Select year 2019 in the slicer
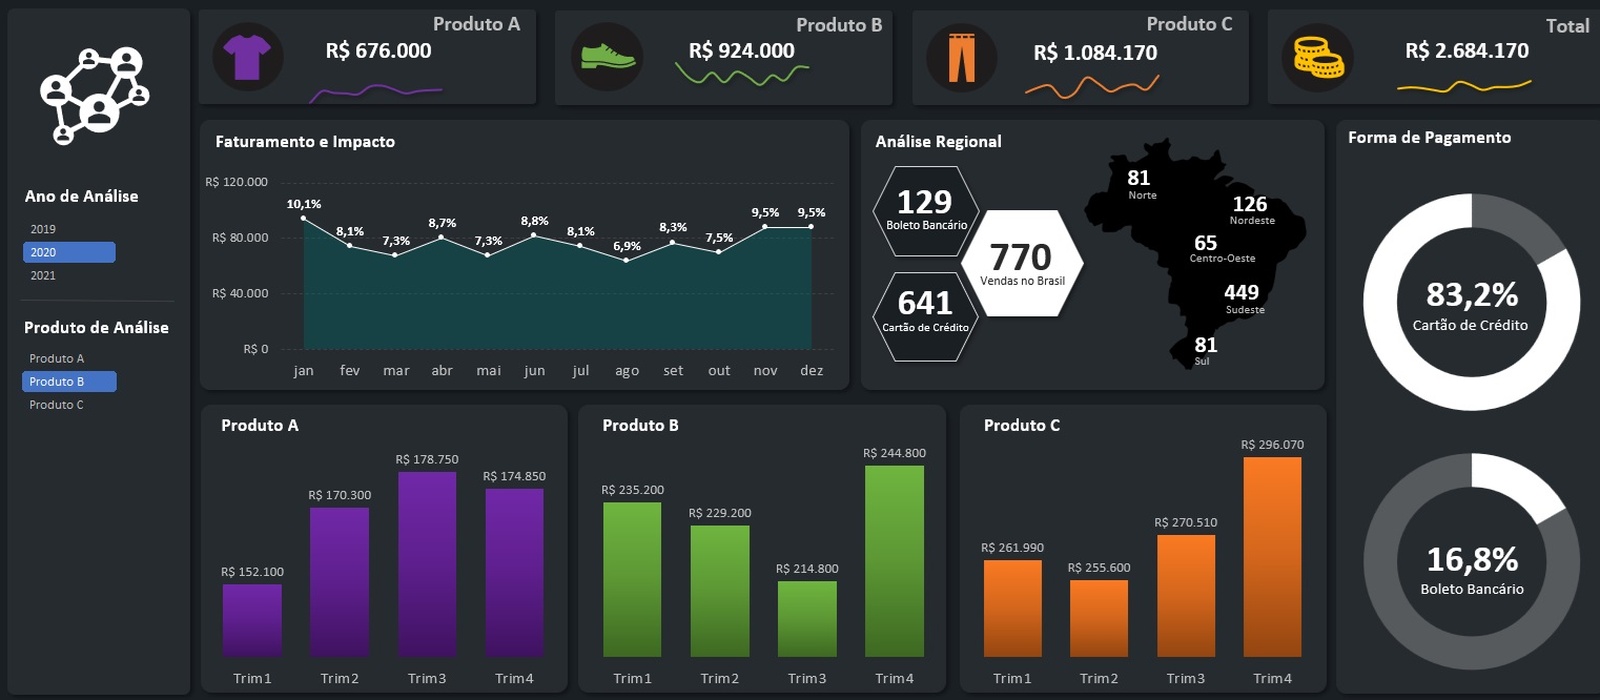This screenshot has height=700, width=1600. (43, 229)
